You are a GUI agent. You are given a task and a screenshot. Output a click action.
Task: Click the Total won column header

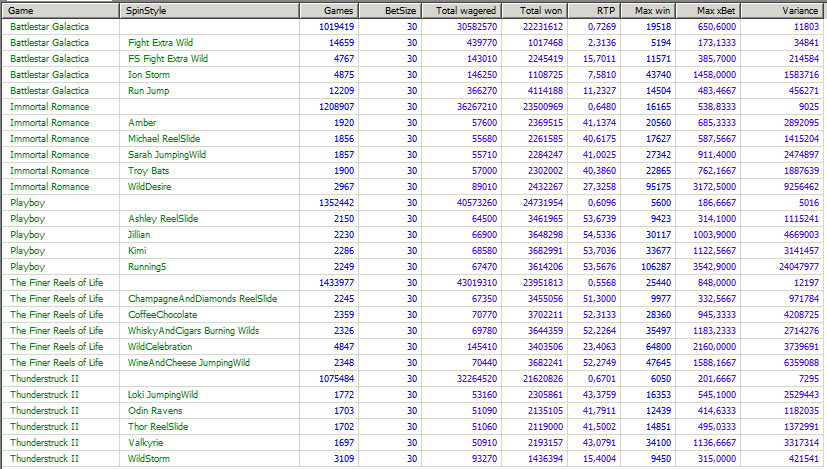tap(535, 11)
